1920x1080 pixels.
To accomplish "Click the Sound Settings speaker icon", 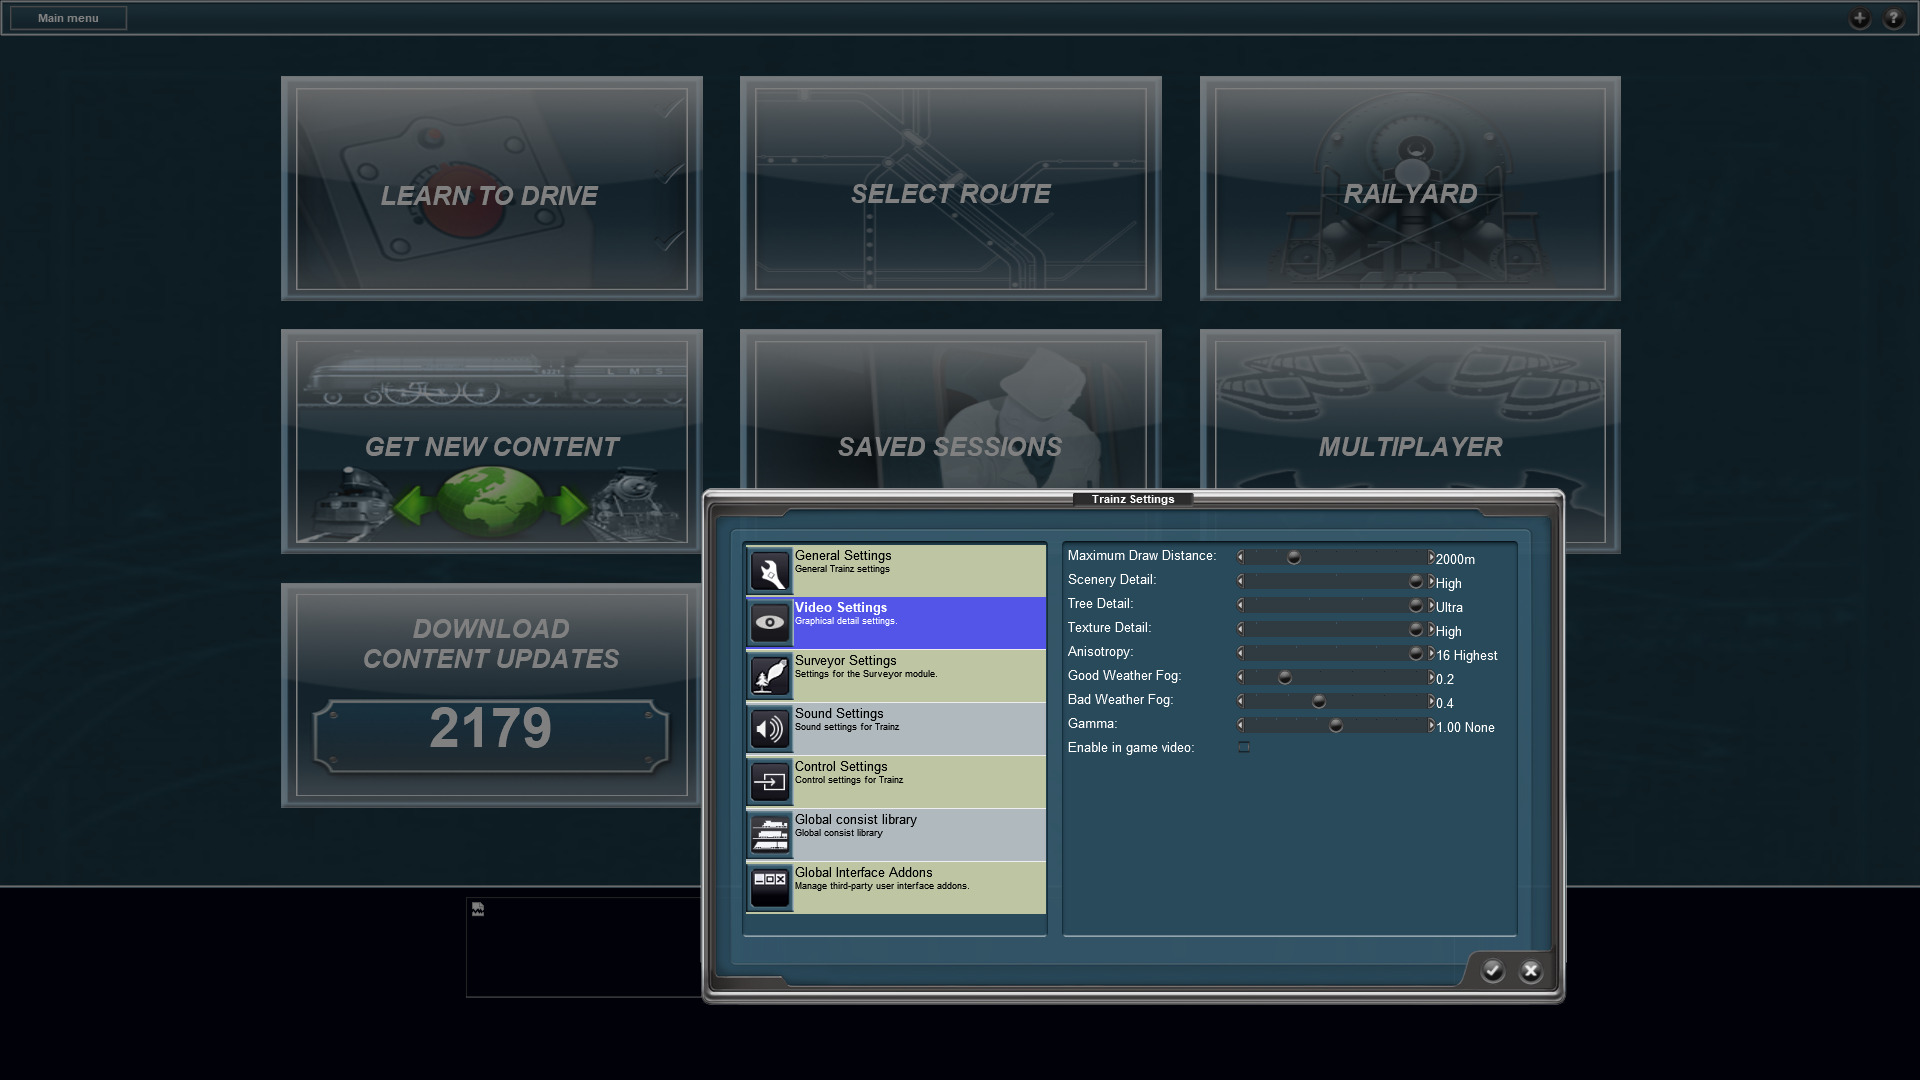I will [770, 729].
